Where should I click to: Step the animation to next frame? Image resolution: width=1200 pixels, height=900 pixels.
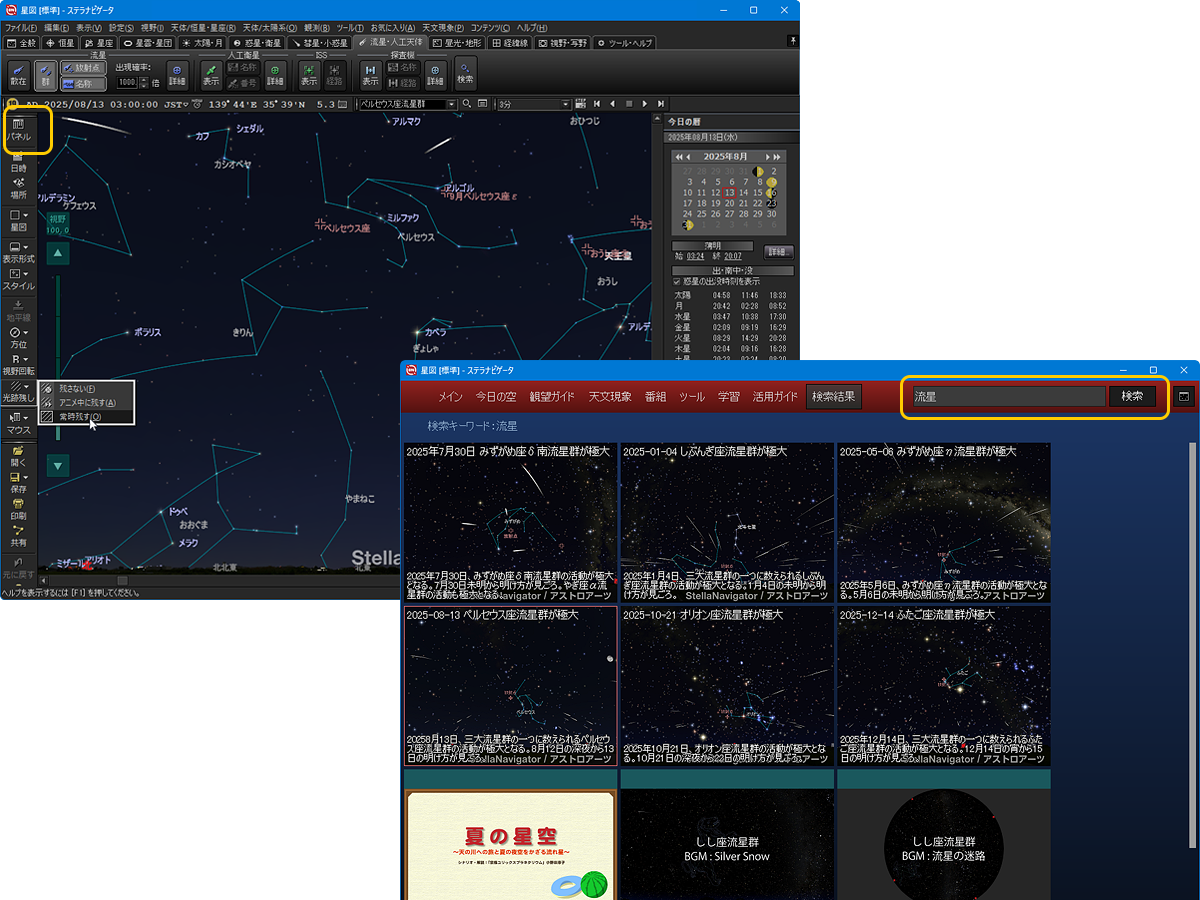click(661, 104)
